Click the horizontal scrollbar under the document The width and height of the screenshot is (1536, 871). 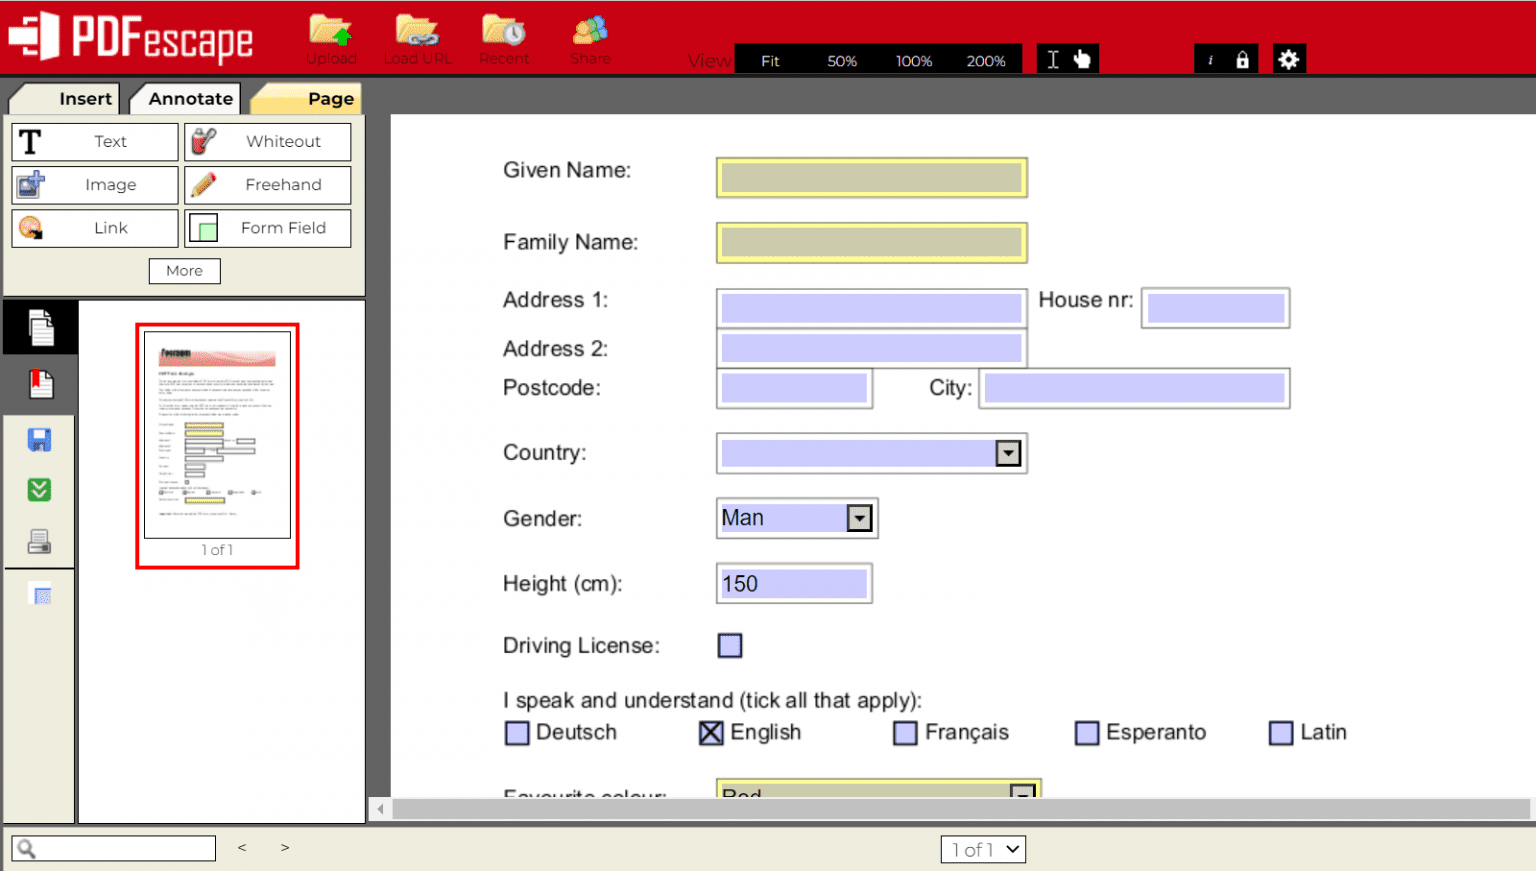point(960,808)
